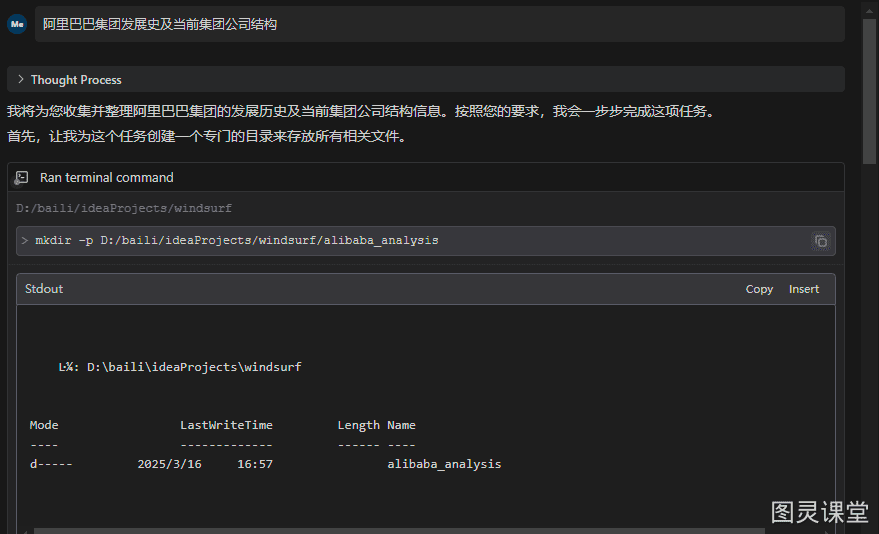The height and width of the screenshot is (534, 879).
Task: Click the Ran terminal command label
Action: tap(107, 178)
